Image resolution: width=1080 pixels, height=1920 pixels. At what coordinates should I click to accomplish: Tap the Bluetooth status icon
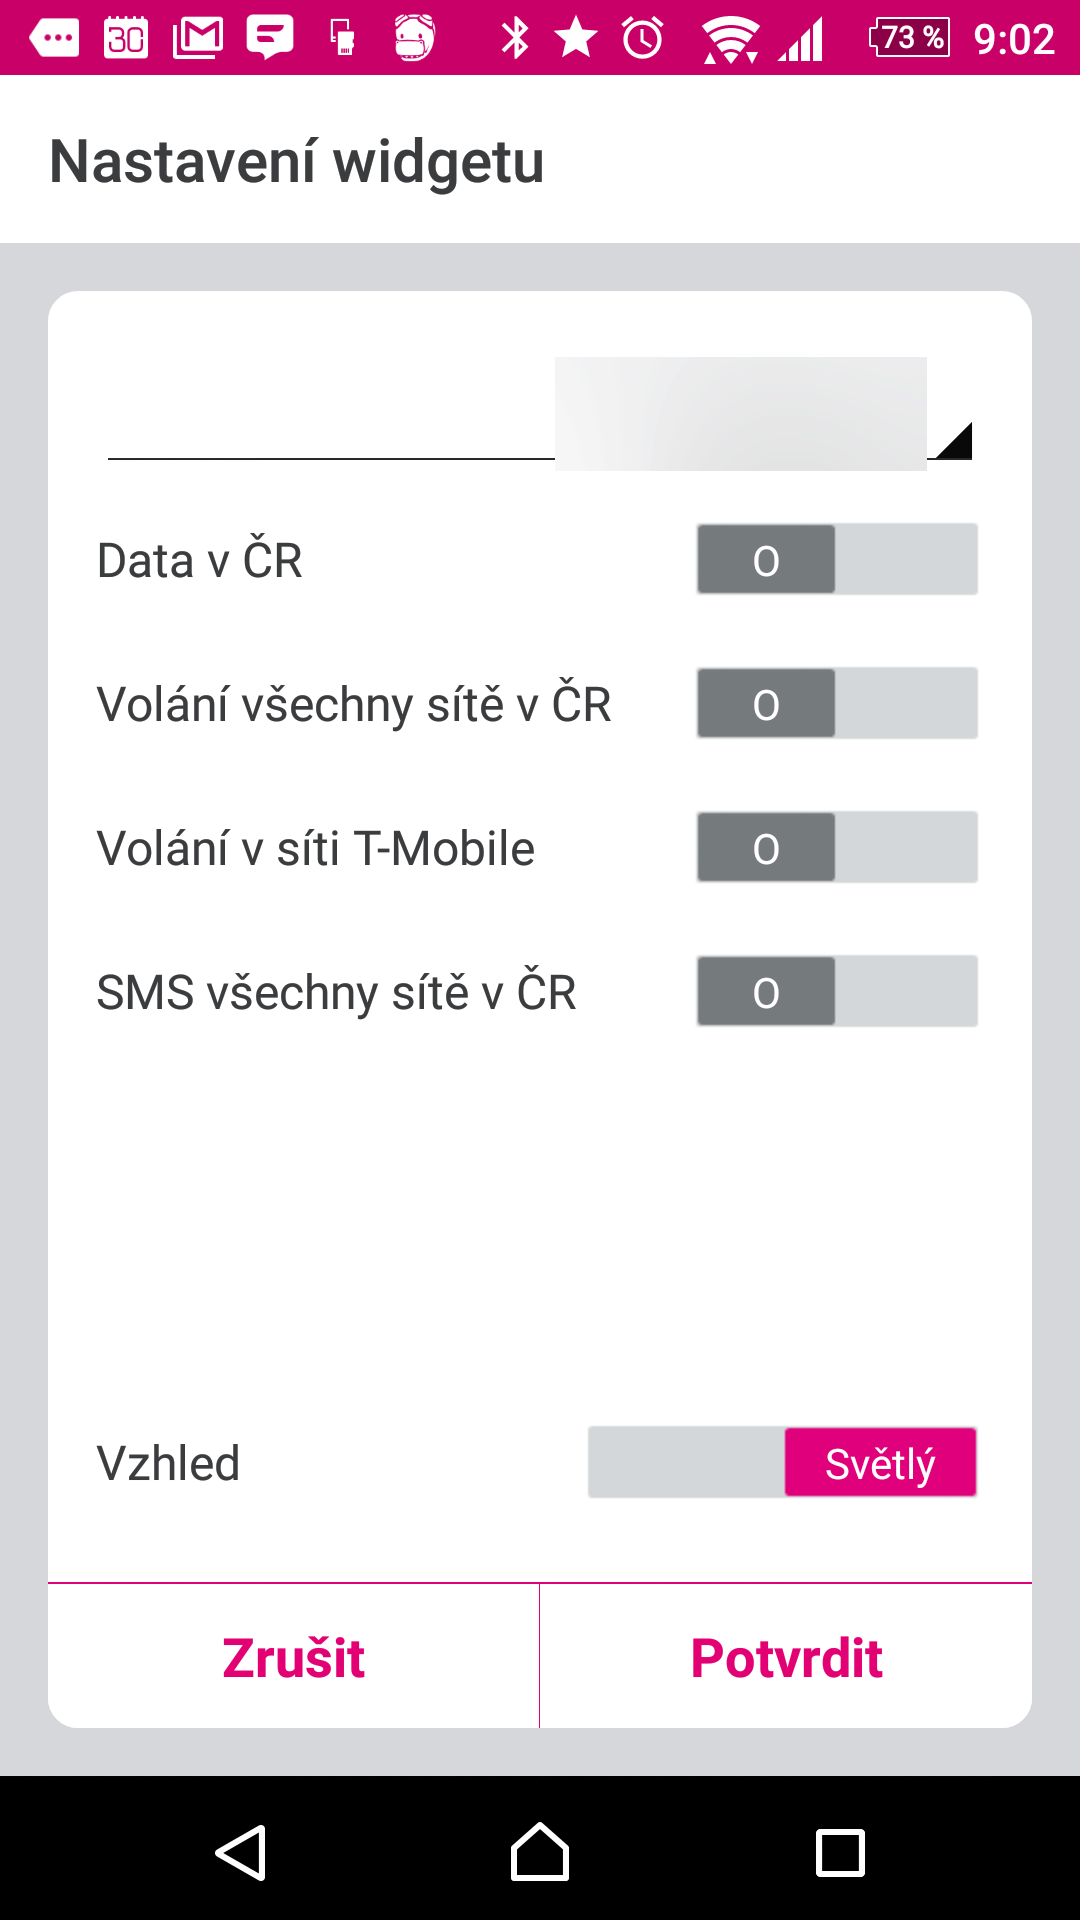(x=515, y=38)
